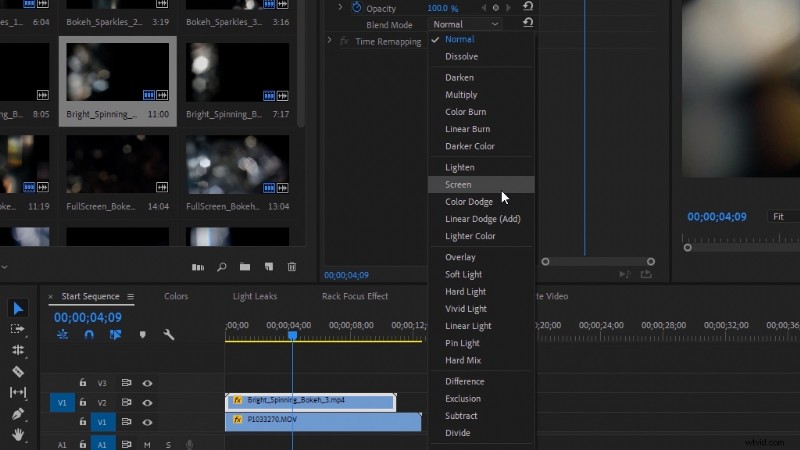The image size is (800, 450).
Task: Reset Blend Mode parameter
Action: coord(528,23)
